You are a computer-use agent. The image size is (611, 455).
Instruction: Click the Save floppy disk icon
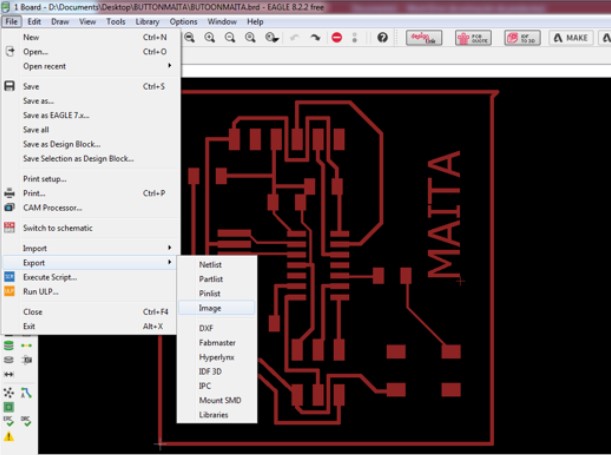click(9, 86)
